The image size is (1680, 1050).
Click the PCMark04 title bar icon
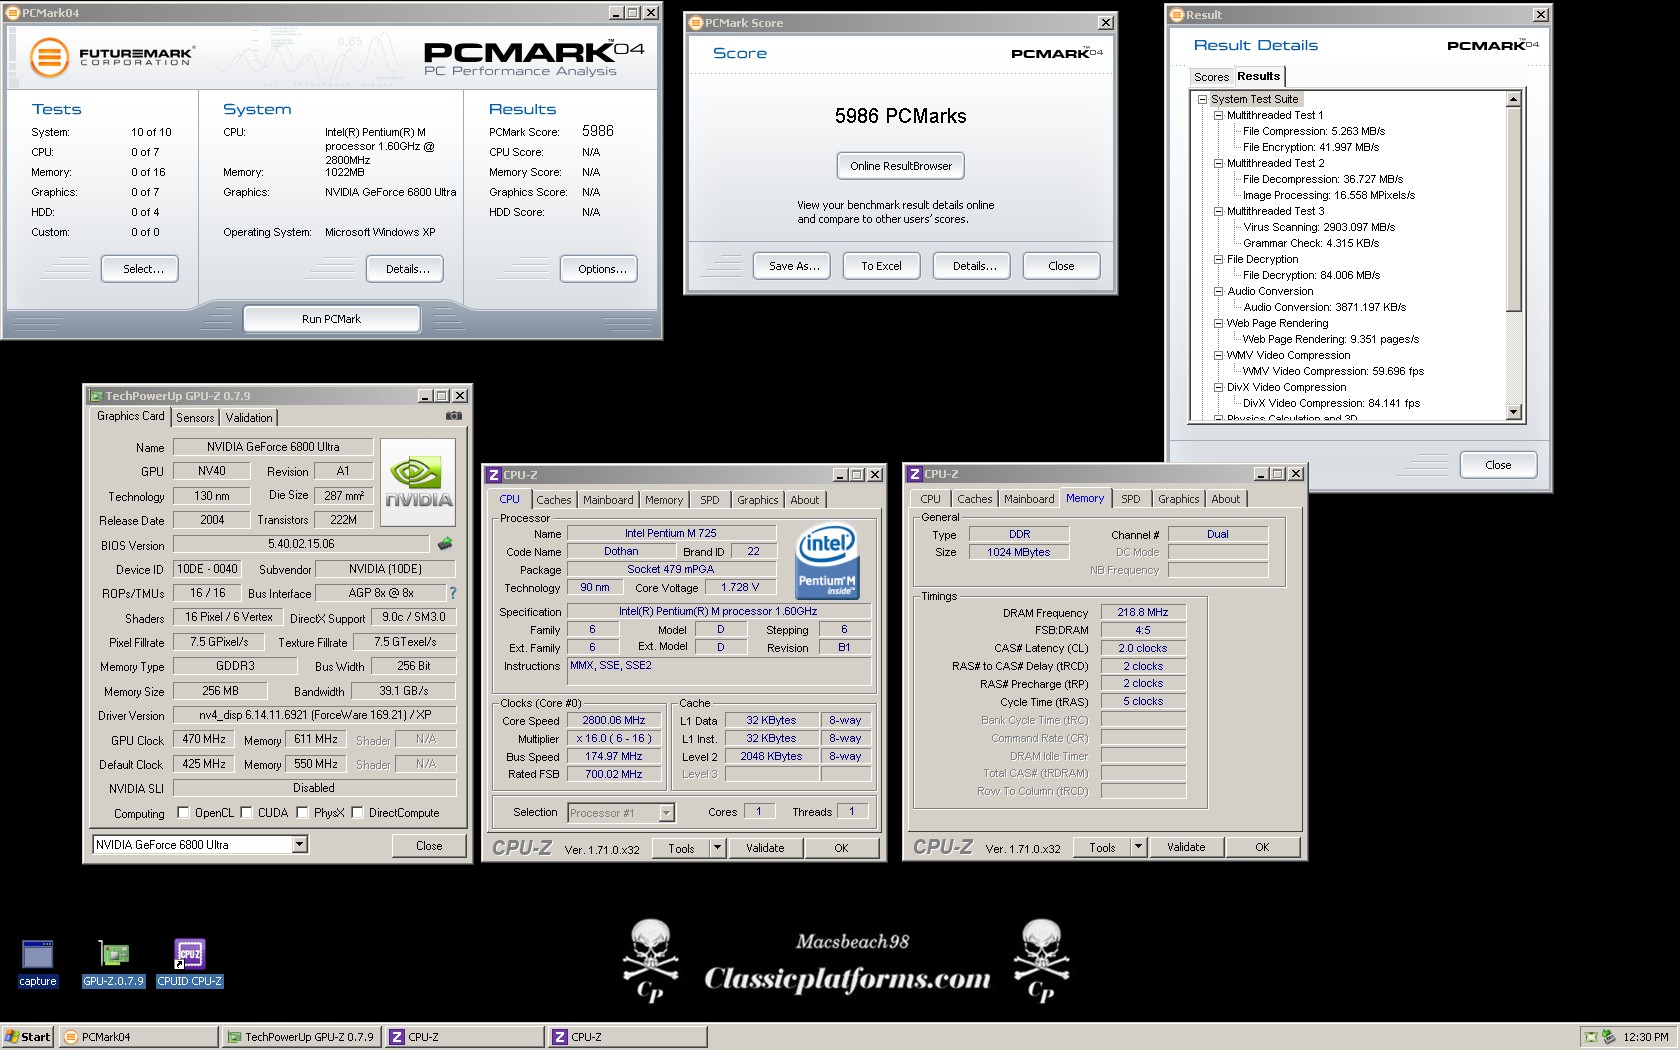pyautogui.click(x=14, y=13)
